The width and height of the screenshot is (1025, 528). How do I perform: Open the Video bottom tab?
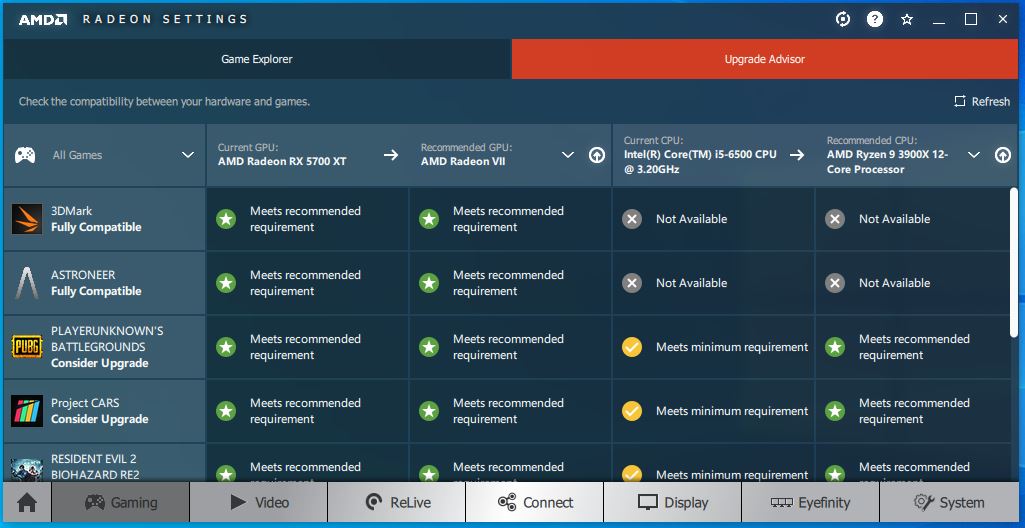pyautogui.click(x=259, y=503)
